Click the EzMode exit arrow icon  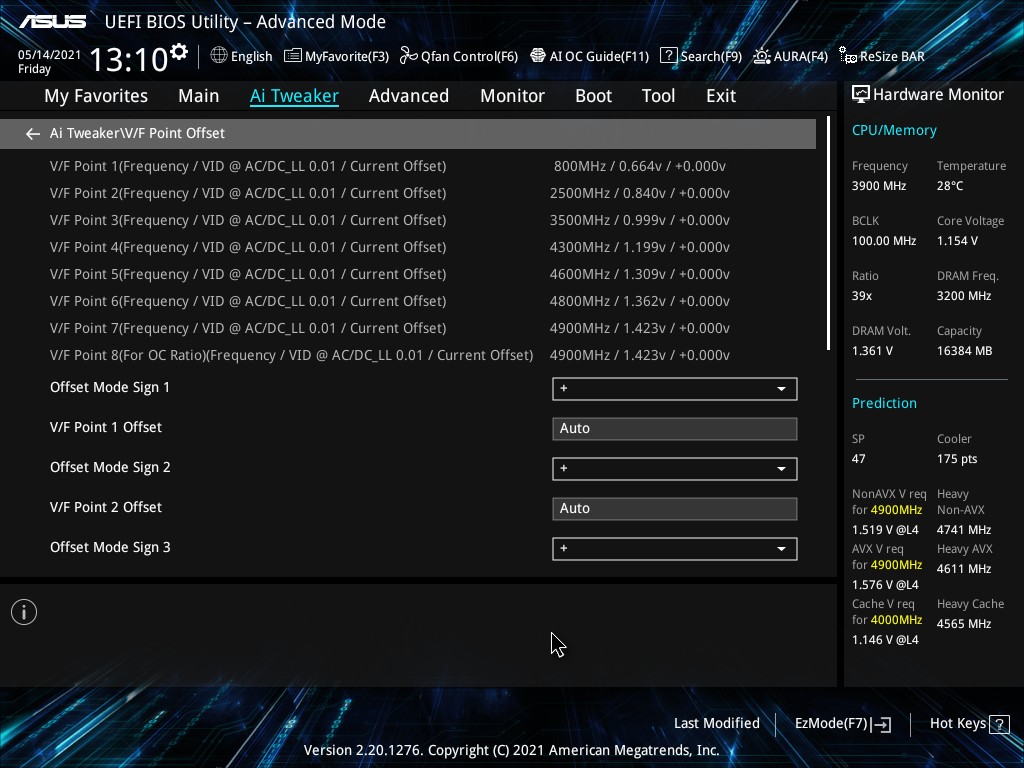pyautogui.click(x=881, y=724)
